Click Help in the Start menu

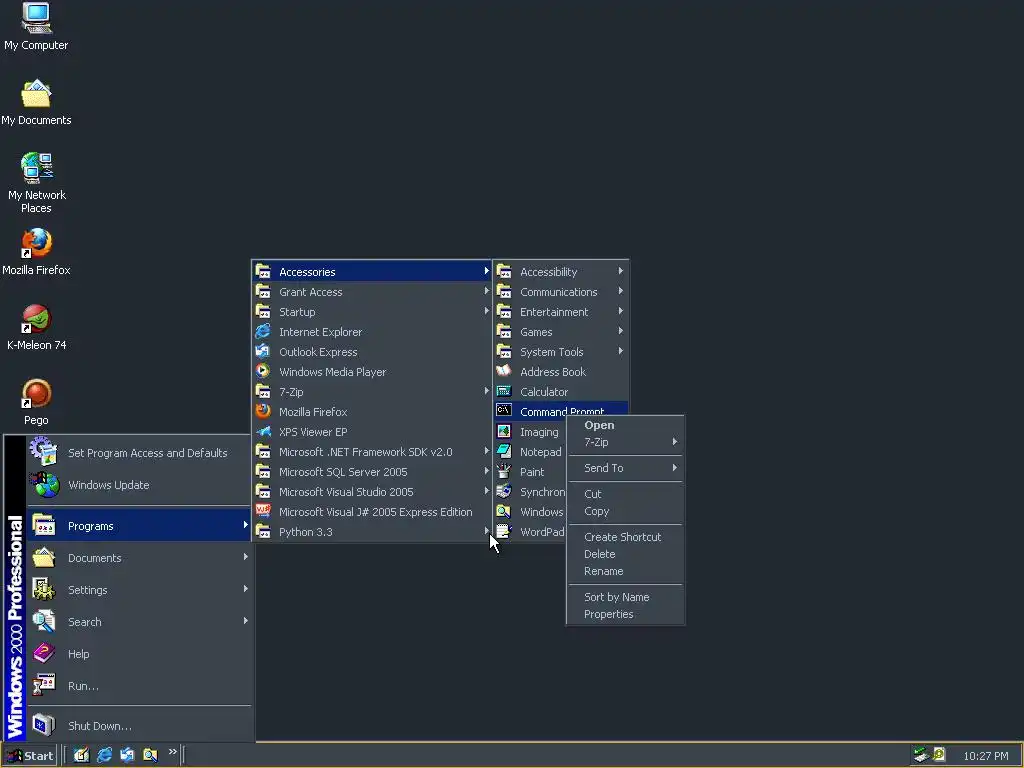point(139,654)
